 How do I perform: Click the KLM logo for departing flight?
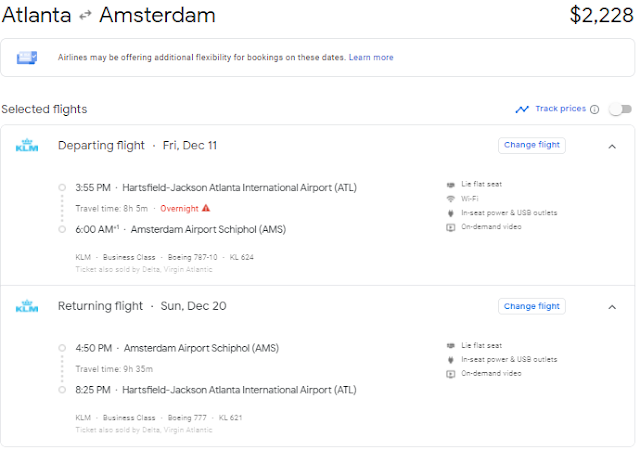coord(27,145)
